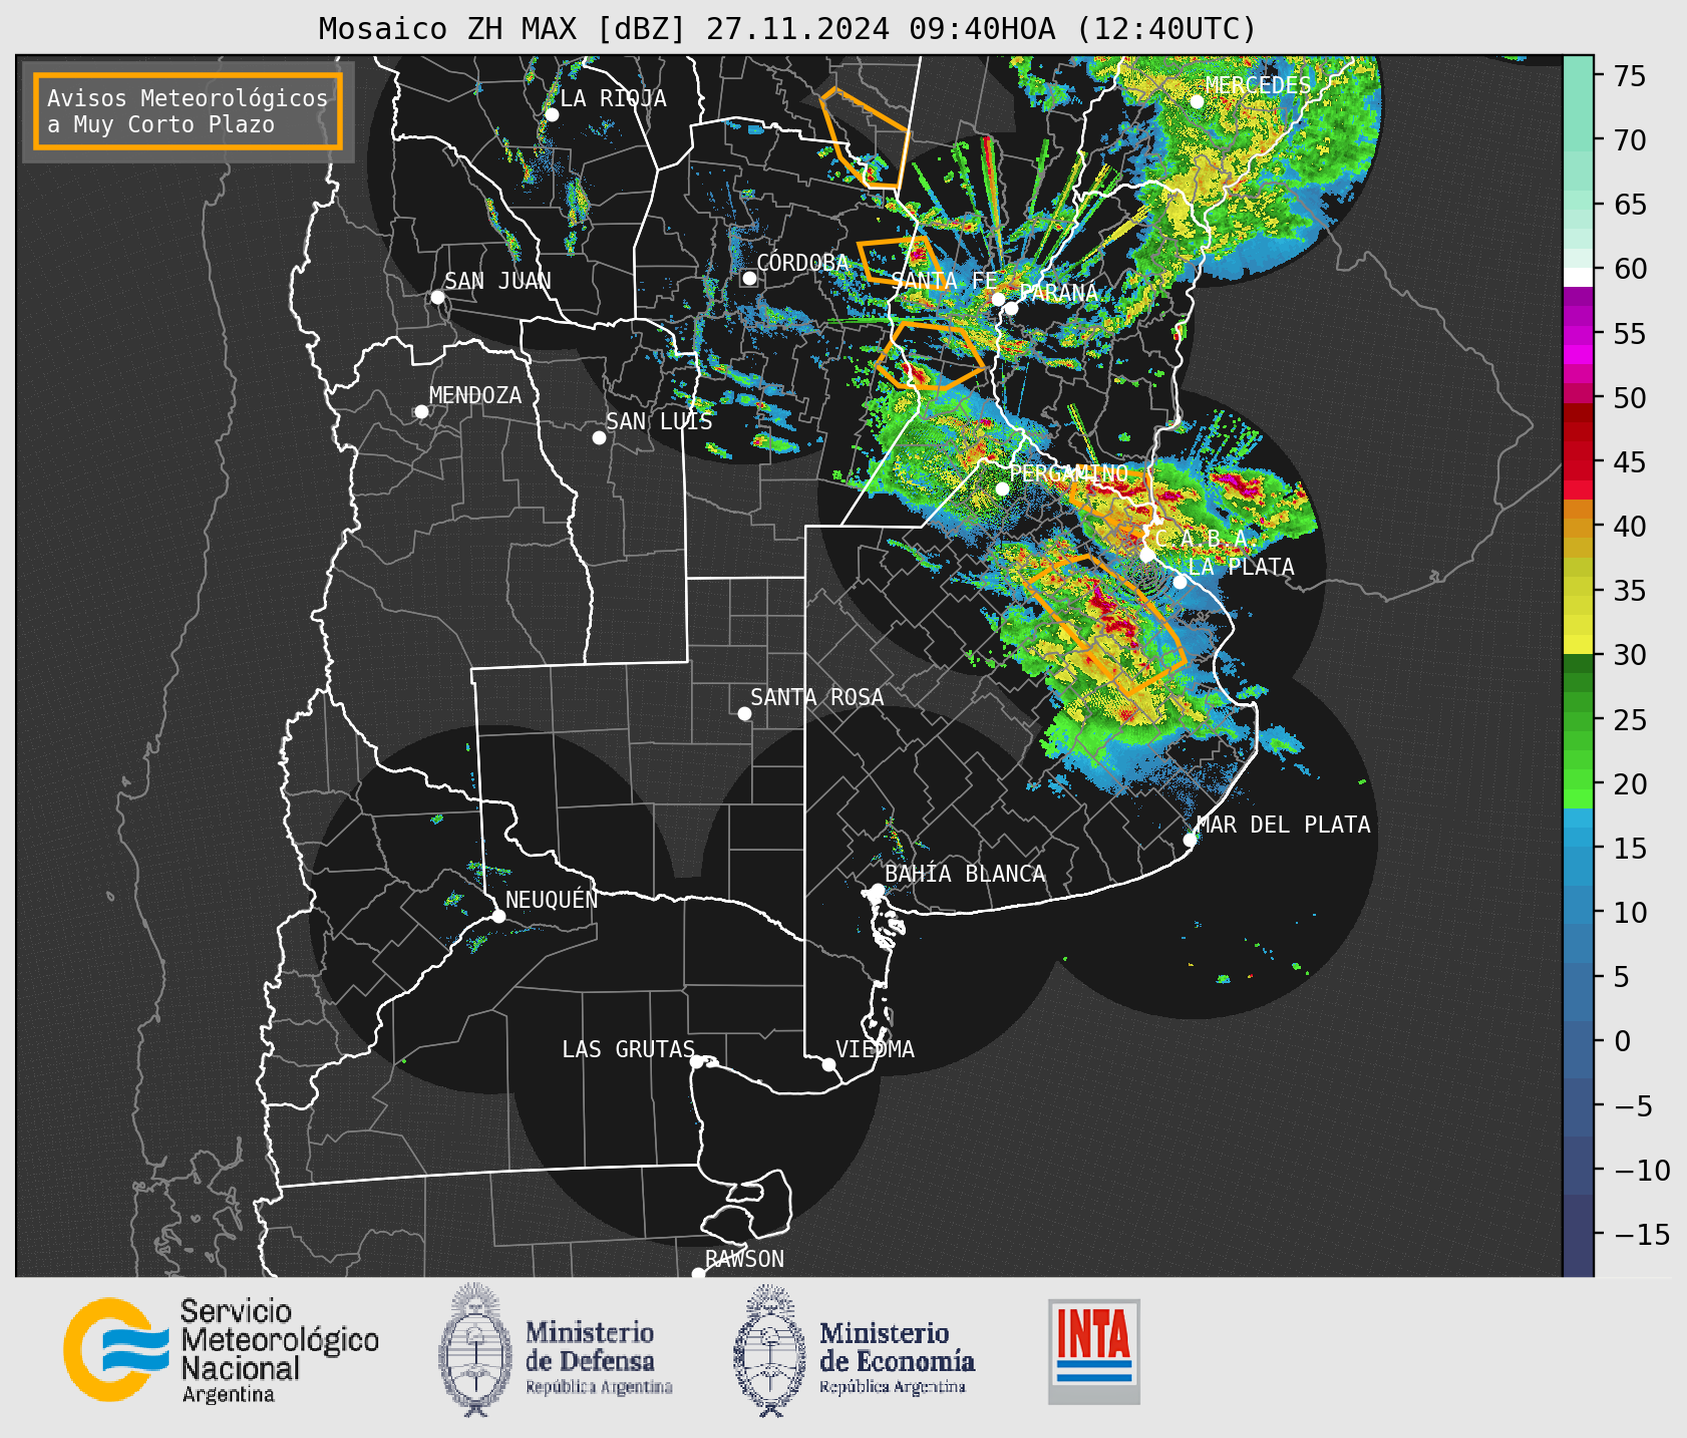1687x1438 pixels.
Task: Select the SANTA ROSA city label
Action: [x=817, y=697]
